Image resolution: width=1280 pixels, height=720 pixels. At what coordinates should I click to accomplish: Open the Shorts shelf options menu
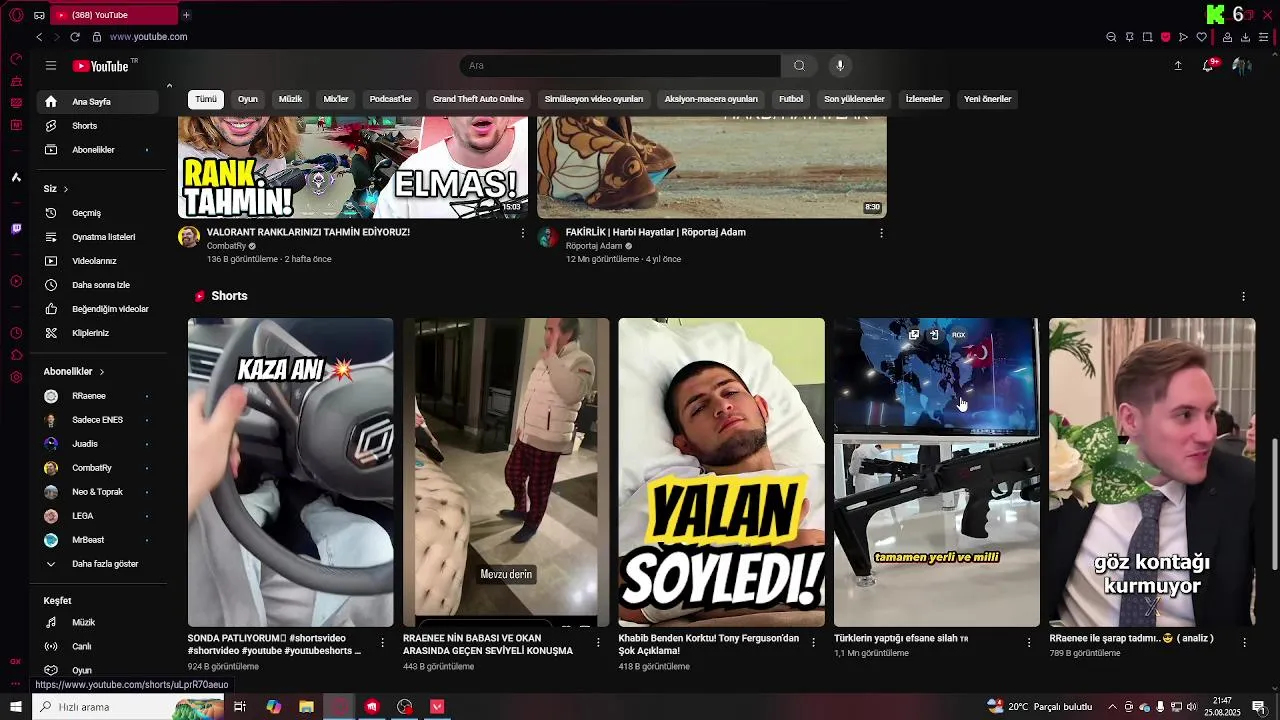(x=1243, y=297)
